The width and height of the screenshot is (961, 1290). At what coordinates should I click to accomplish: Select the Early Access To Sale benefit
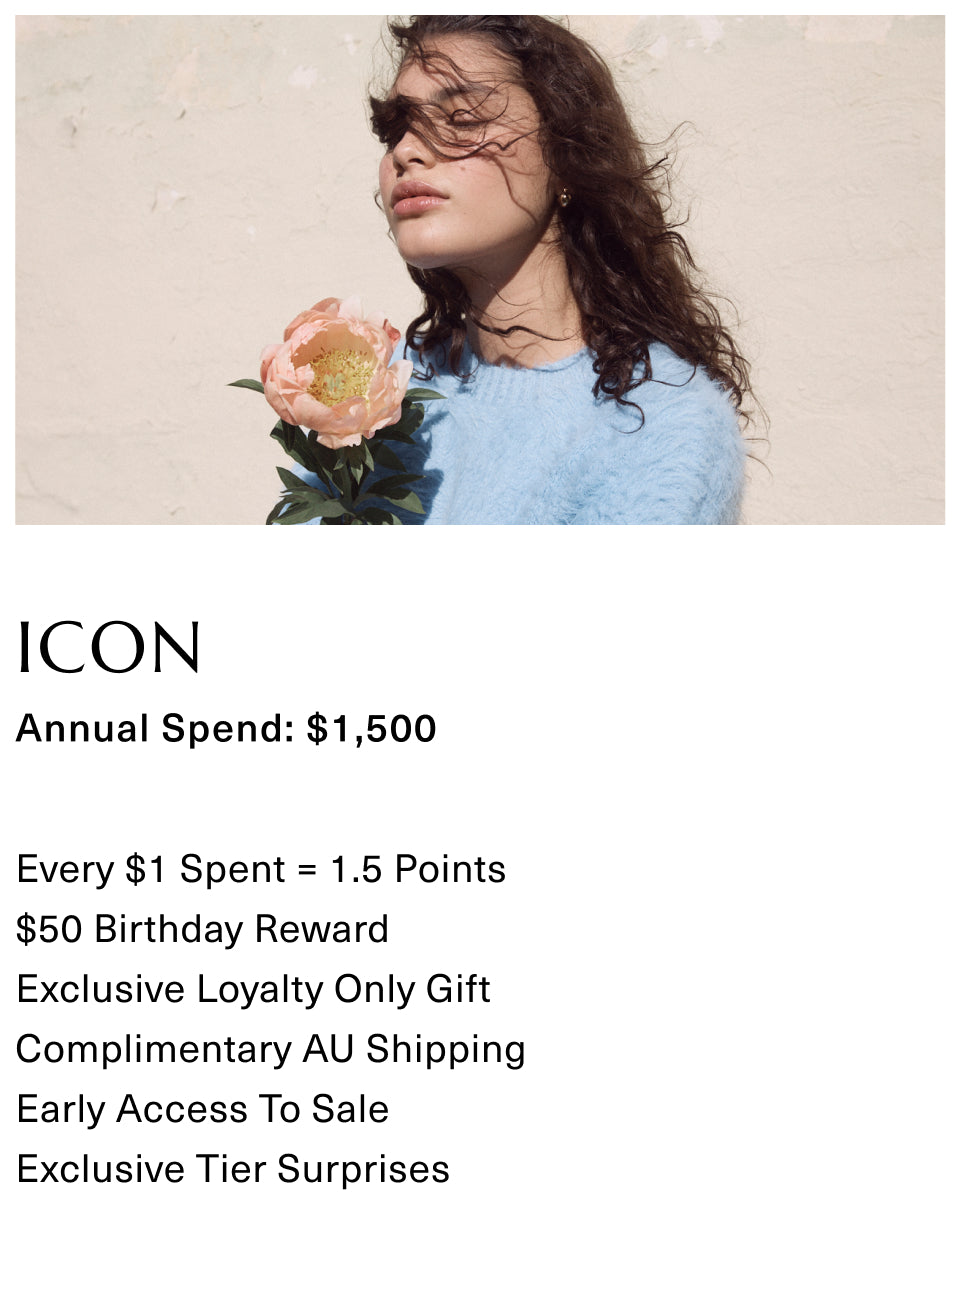202,1109
